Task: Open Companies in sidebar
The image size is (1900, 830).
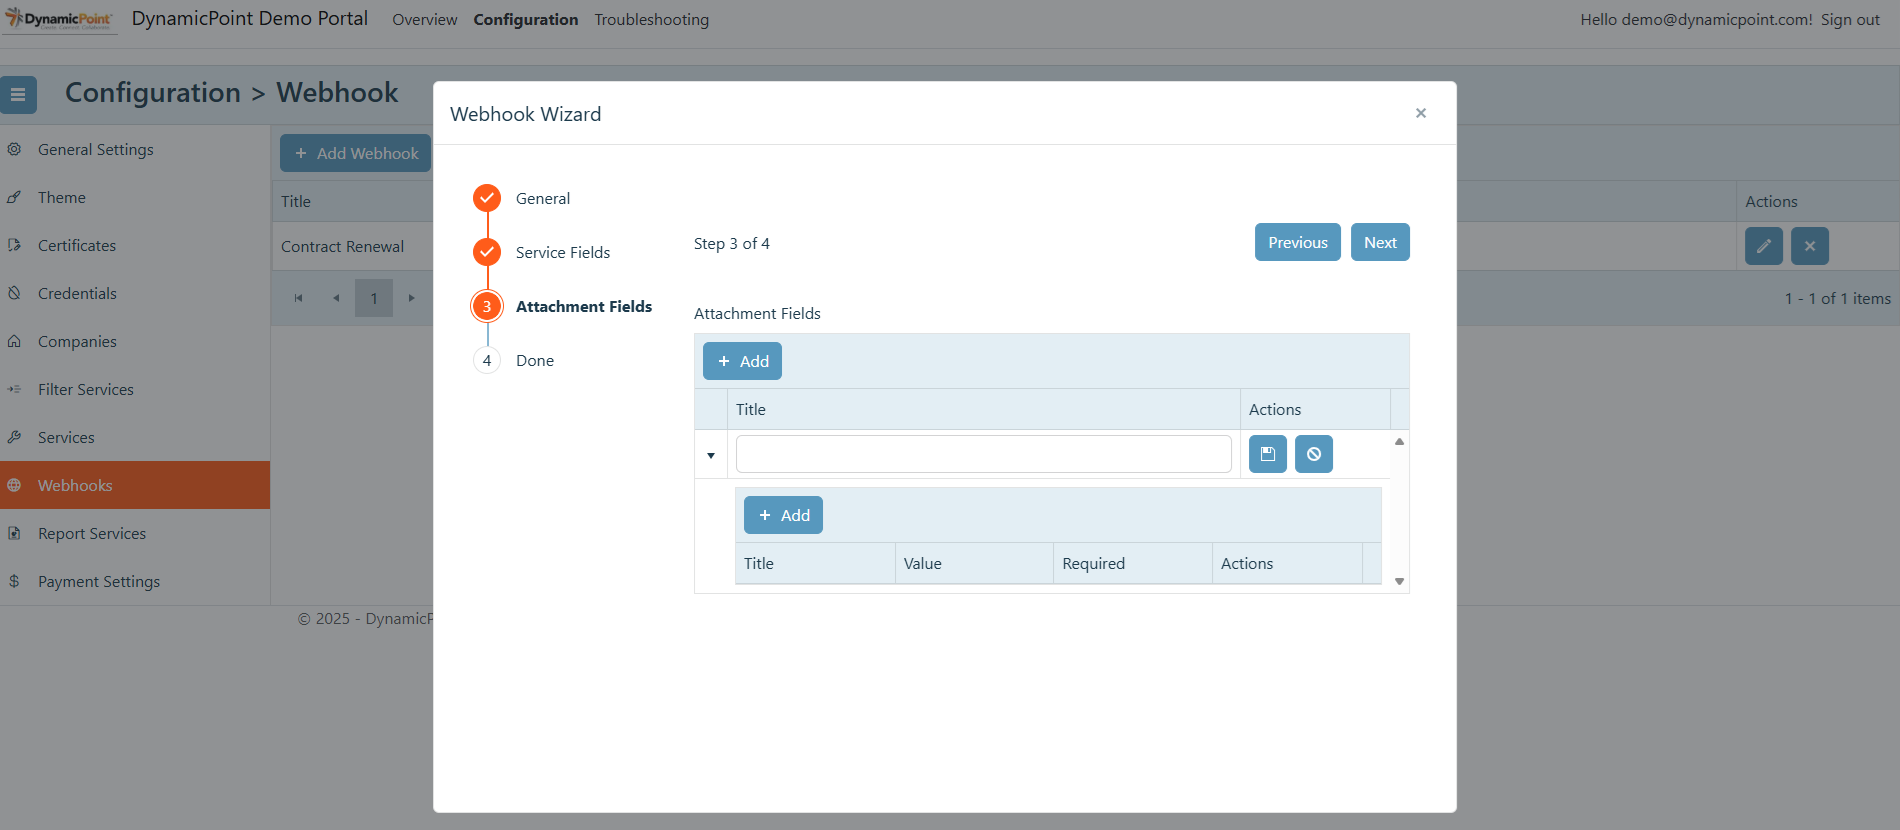Action: pyautogui.click(x=135, y=341)
